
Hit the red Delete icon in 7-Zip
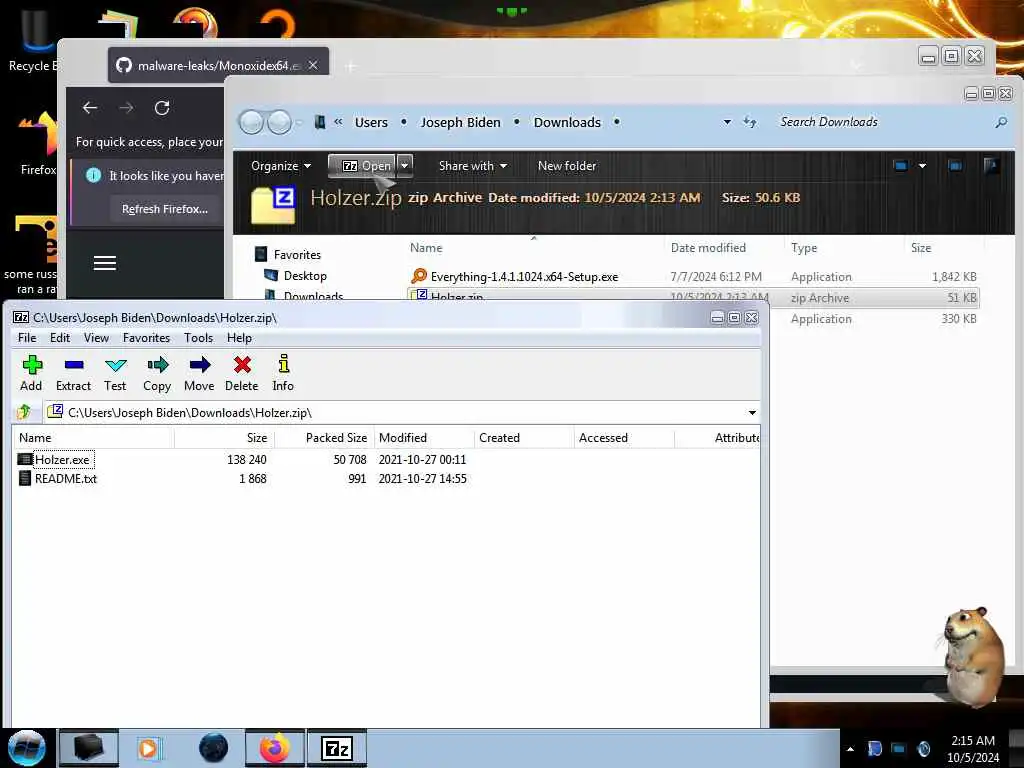pos(242,374)
